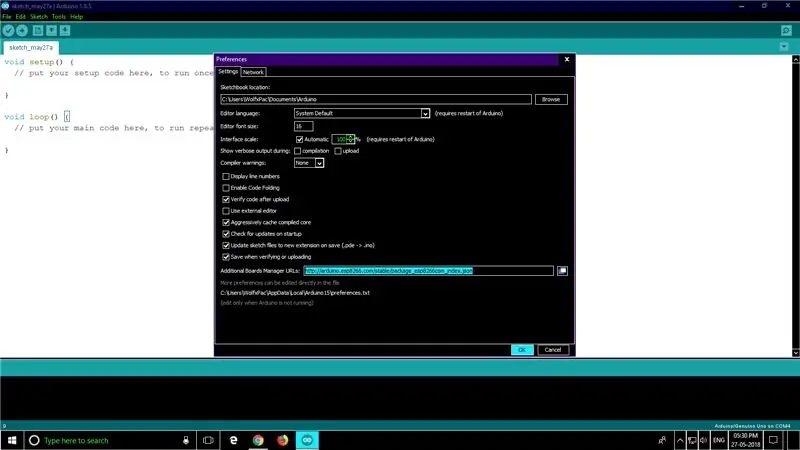
Task: Click the Cortana microphone icon
Action: (186, 440)
